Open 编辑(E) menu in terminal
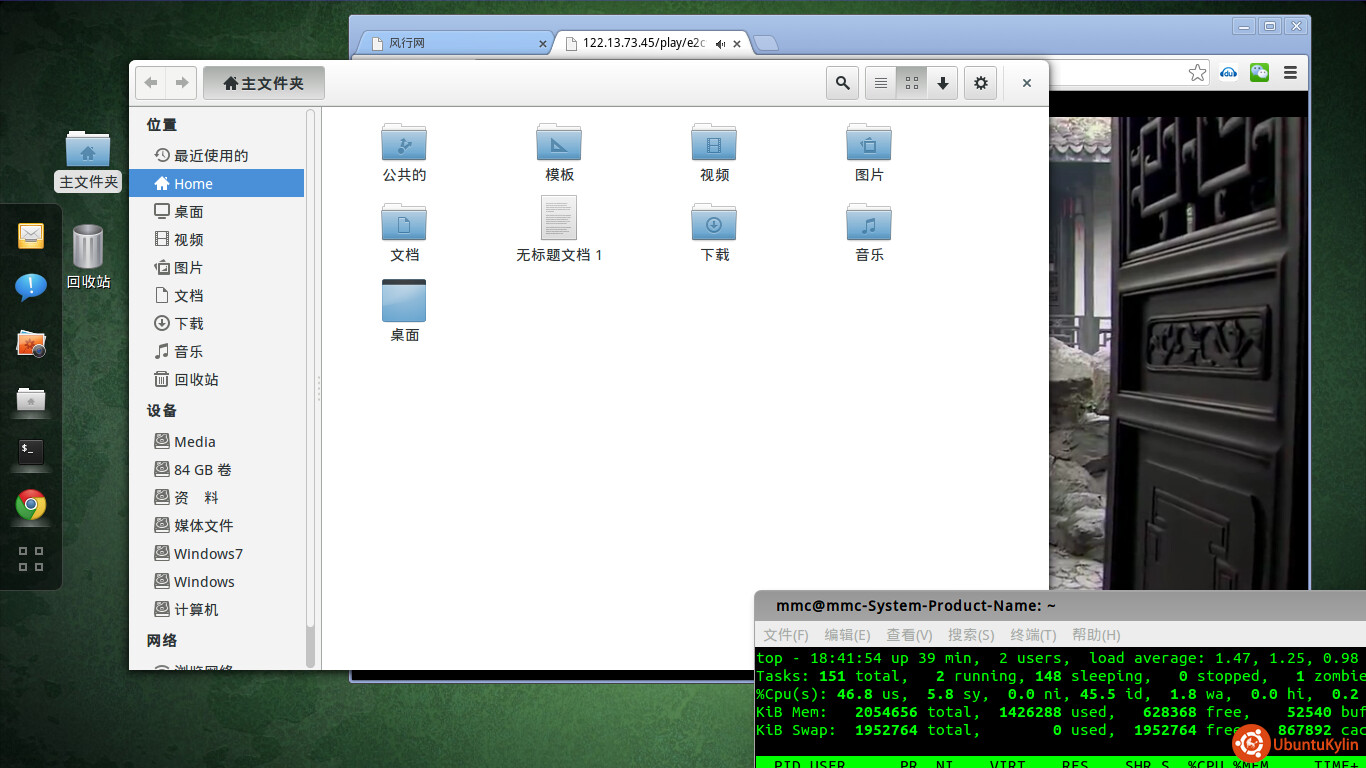 847,635
